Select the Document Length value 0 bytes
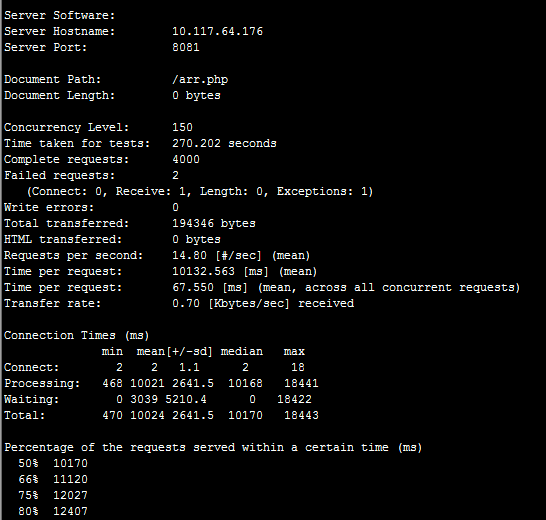The image size is (546, 520). coord(196,95)
